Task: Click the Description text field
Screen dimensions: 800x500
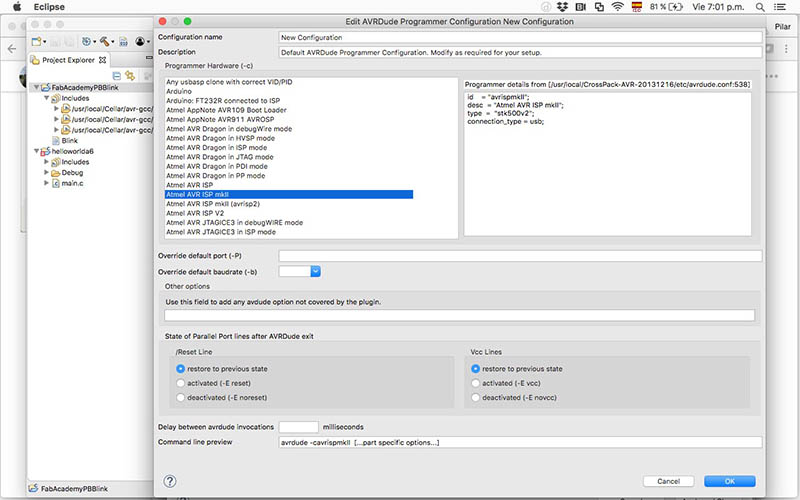Action: (520, 52)
